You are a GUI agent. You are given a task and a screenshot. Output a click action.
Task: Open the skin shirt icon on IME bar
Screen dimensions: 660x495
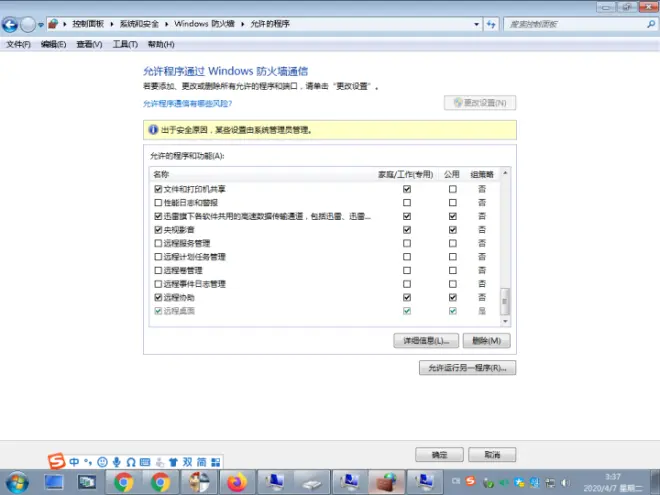[173, 462]
